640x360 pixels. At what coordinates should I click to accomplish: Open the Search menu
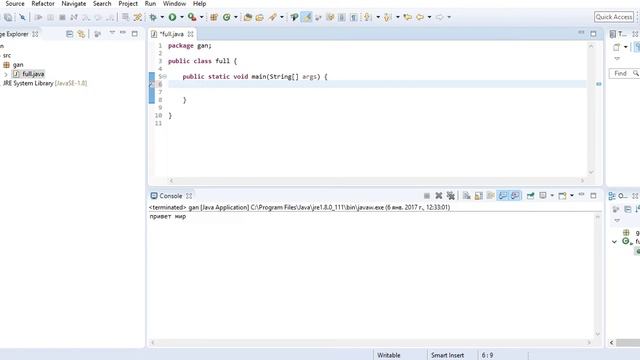(102, 4)
